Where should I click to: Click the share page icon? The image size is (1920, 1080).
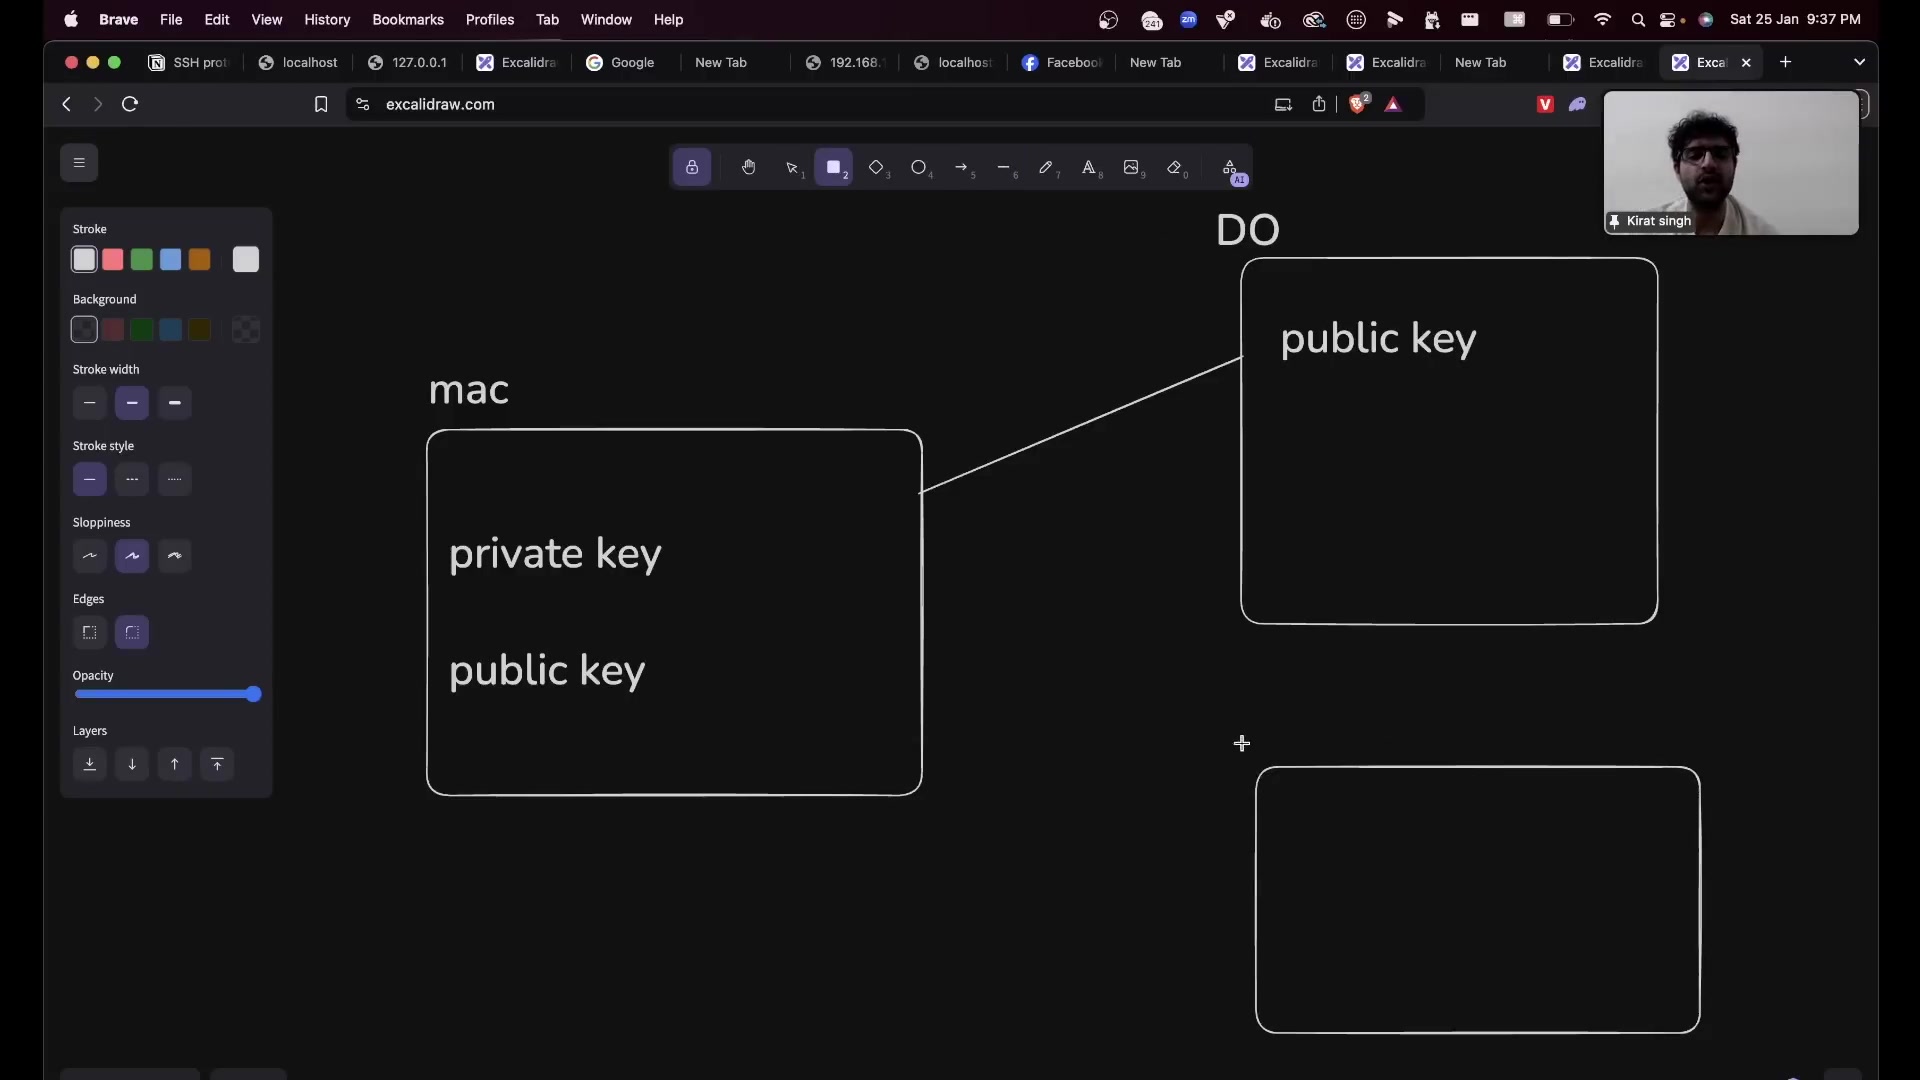click(x=1319, y=104)
